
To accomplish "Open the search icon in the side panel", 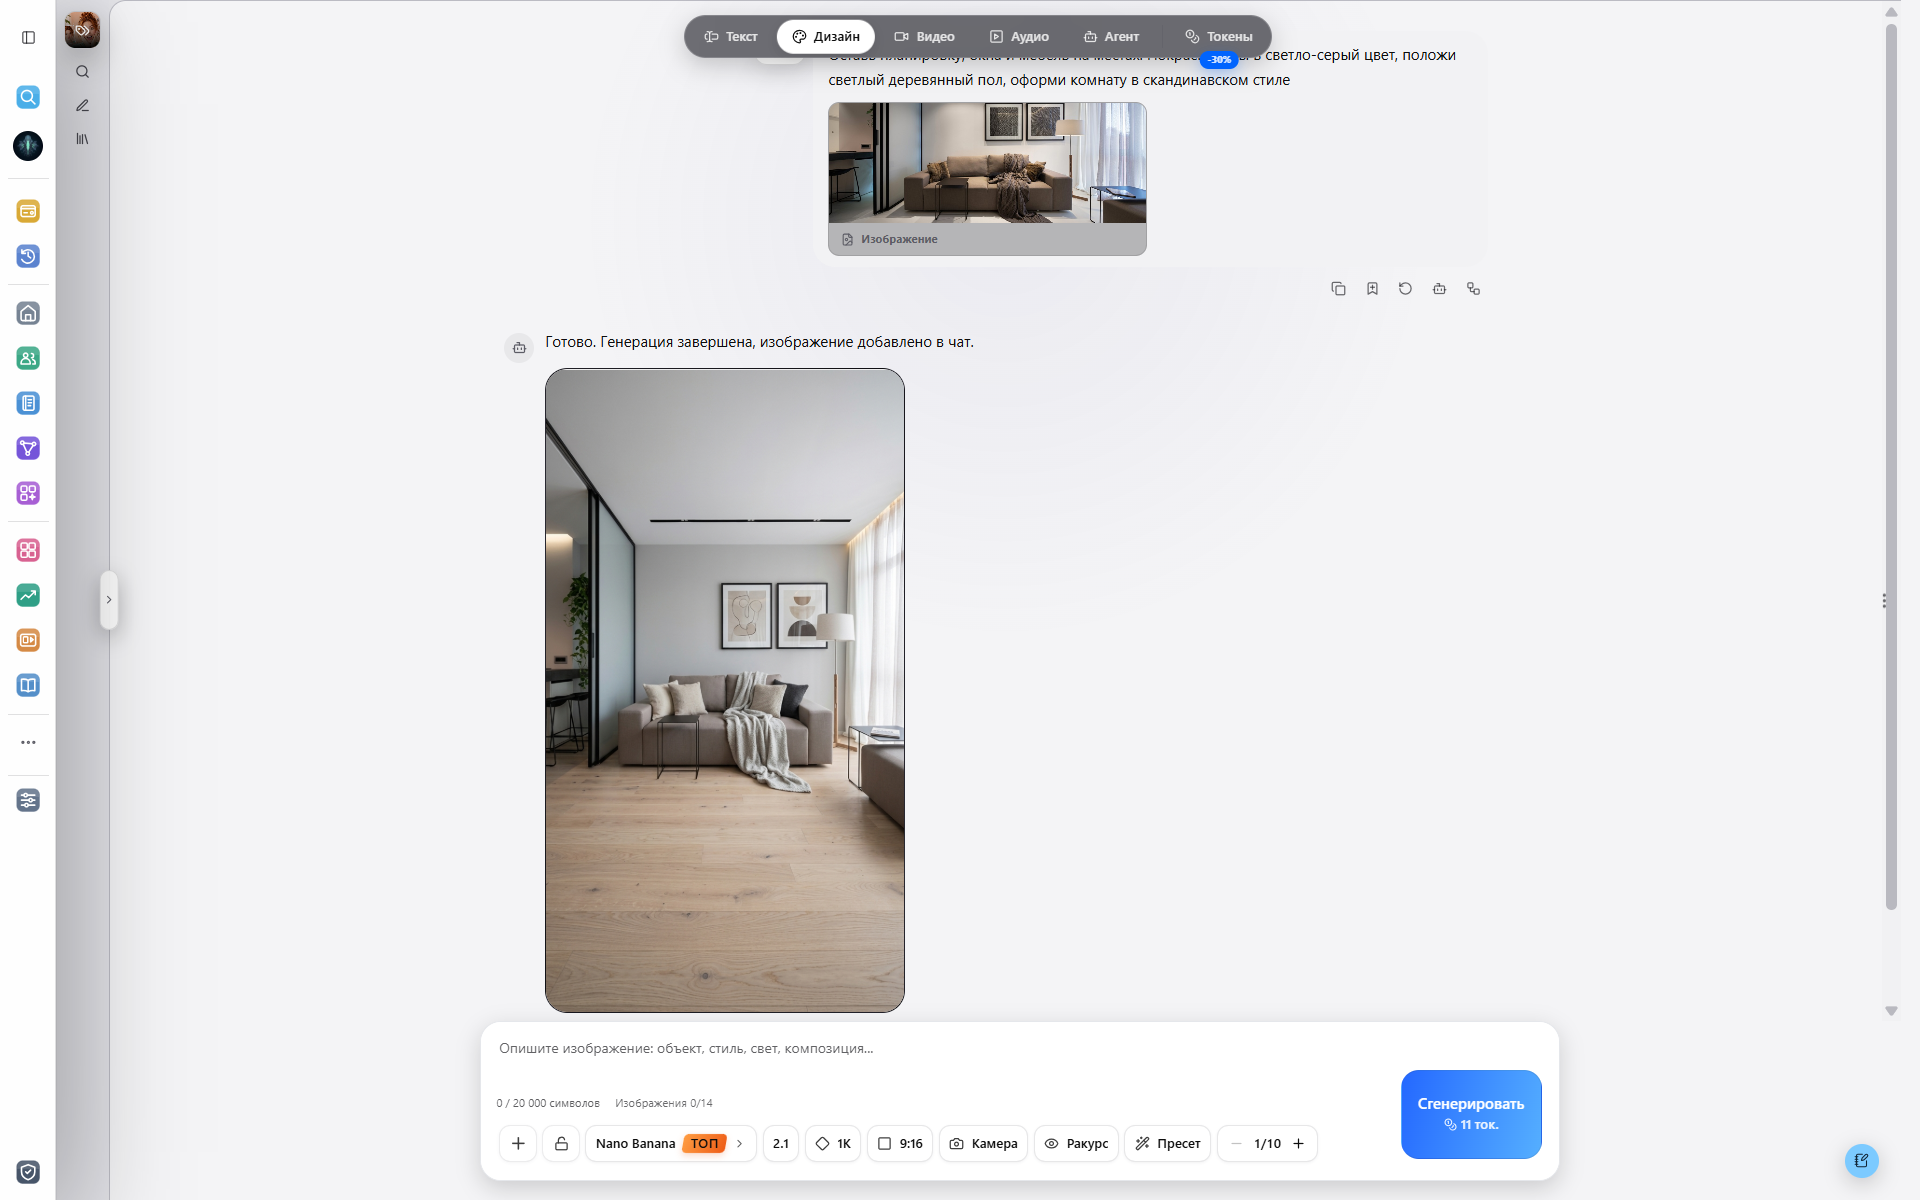I will [82, 72].
